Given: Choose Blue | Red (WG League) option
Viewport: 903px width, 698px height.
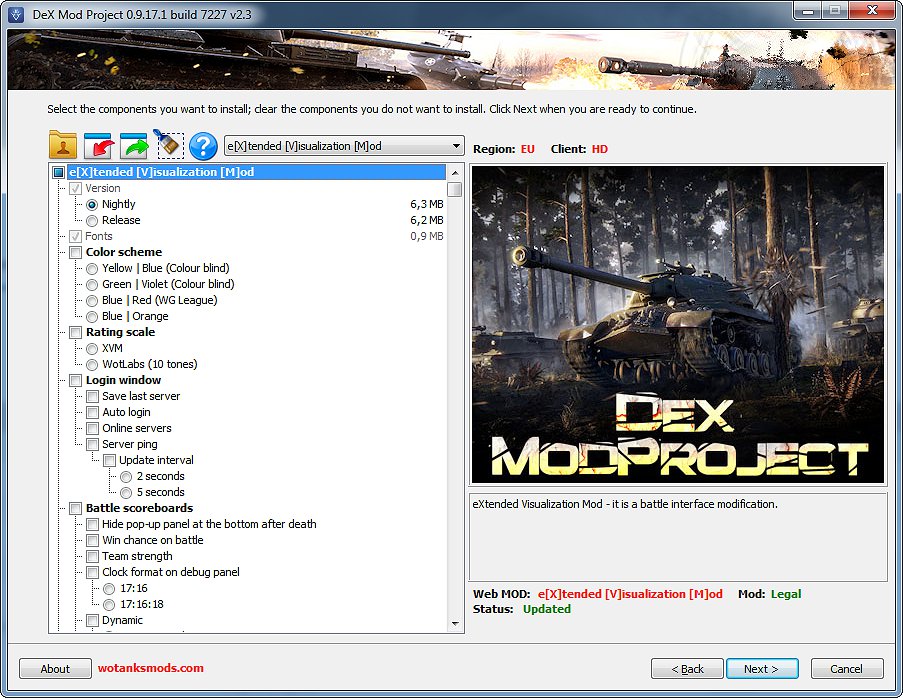Looking at the screenshot, I should coord(92,301).
